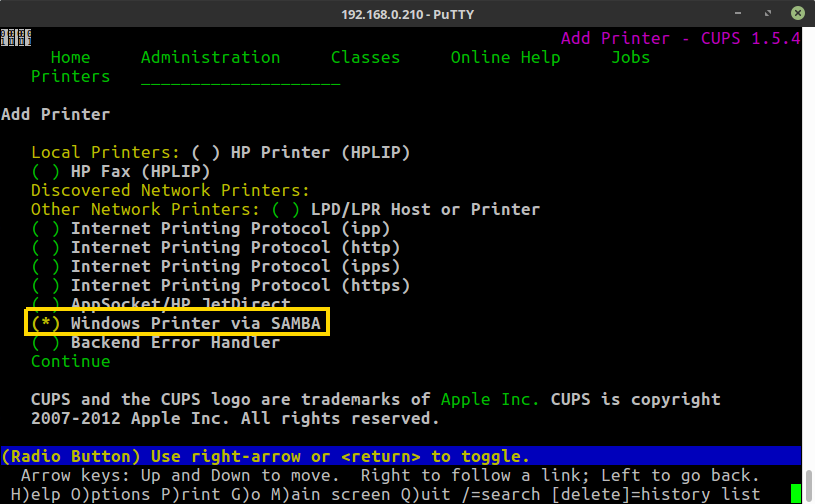
Task: Click the CUPS logo image placeholder
Action: tap(15, 38)
